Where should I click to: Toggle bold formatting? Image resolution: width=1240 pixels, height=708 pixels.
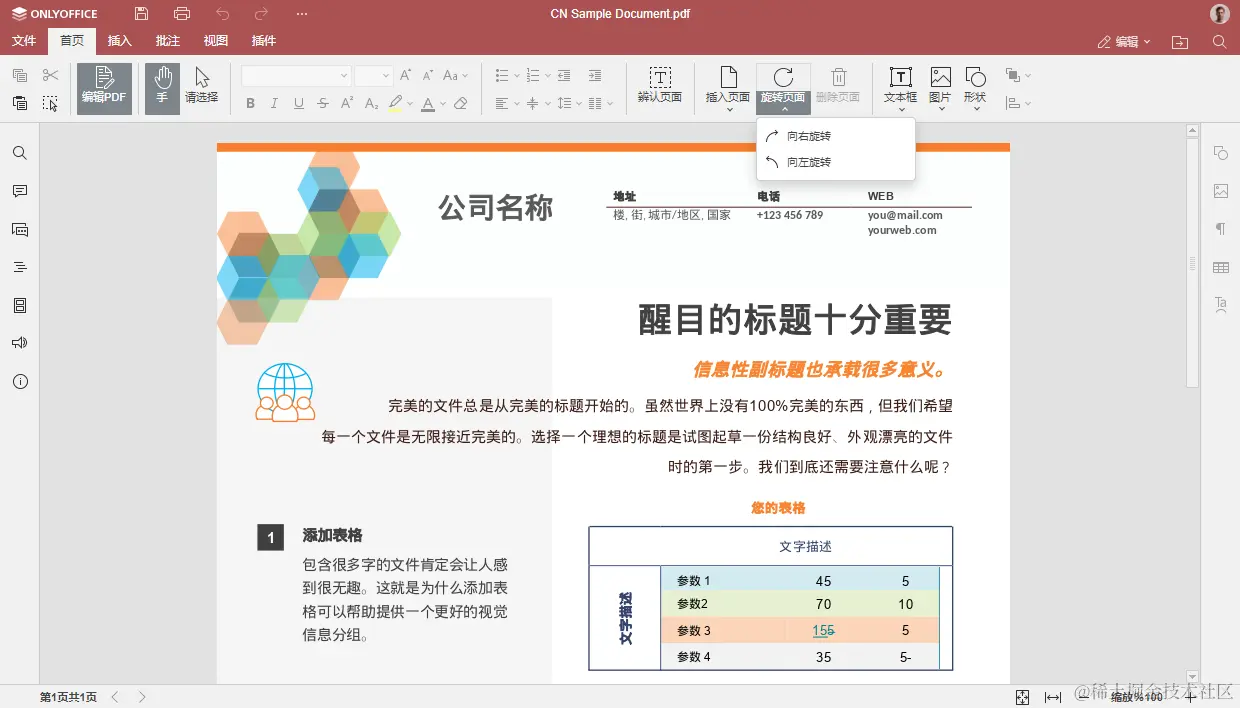point(251,103)
